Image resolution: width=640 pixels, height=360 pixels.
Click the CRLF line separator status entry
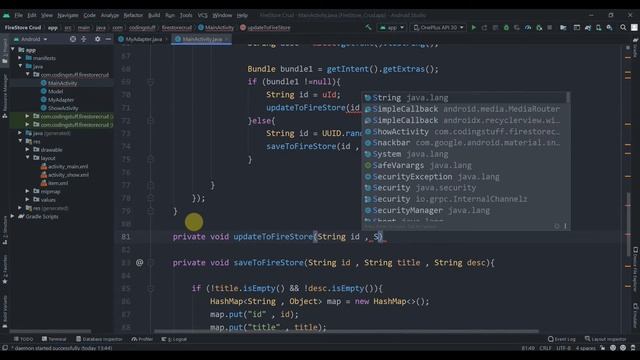(545, 348)
